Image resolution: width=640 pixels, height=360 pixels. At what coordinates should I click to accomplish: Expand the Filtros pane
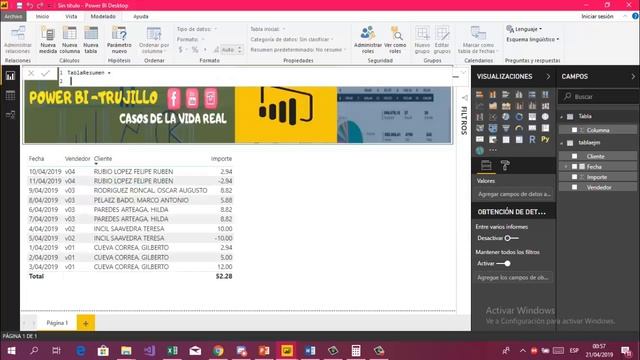(x=464, y=98)
